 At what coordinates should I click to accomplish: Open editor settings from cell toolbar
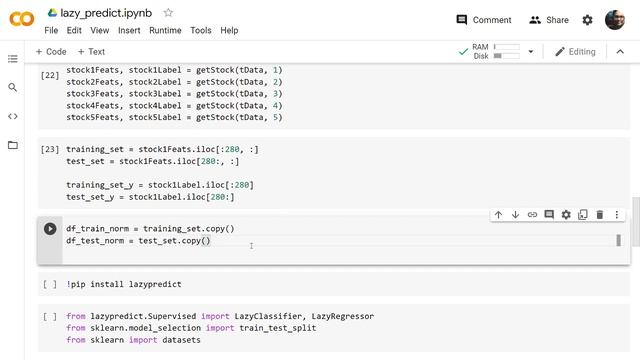pyautogui.click(x=566, y=215)
